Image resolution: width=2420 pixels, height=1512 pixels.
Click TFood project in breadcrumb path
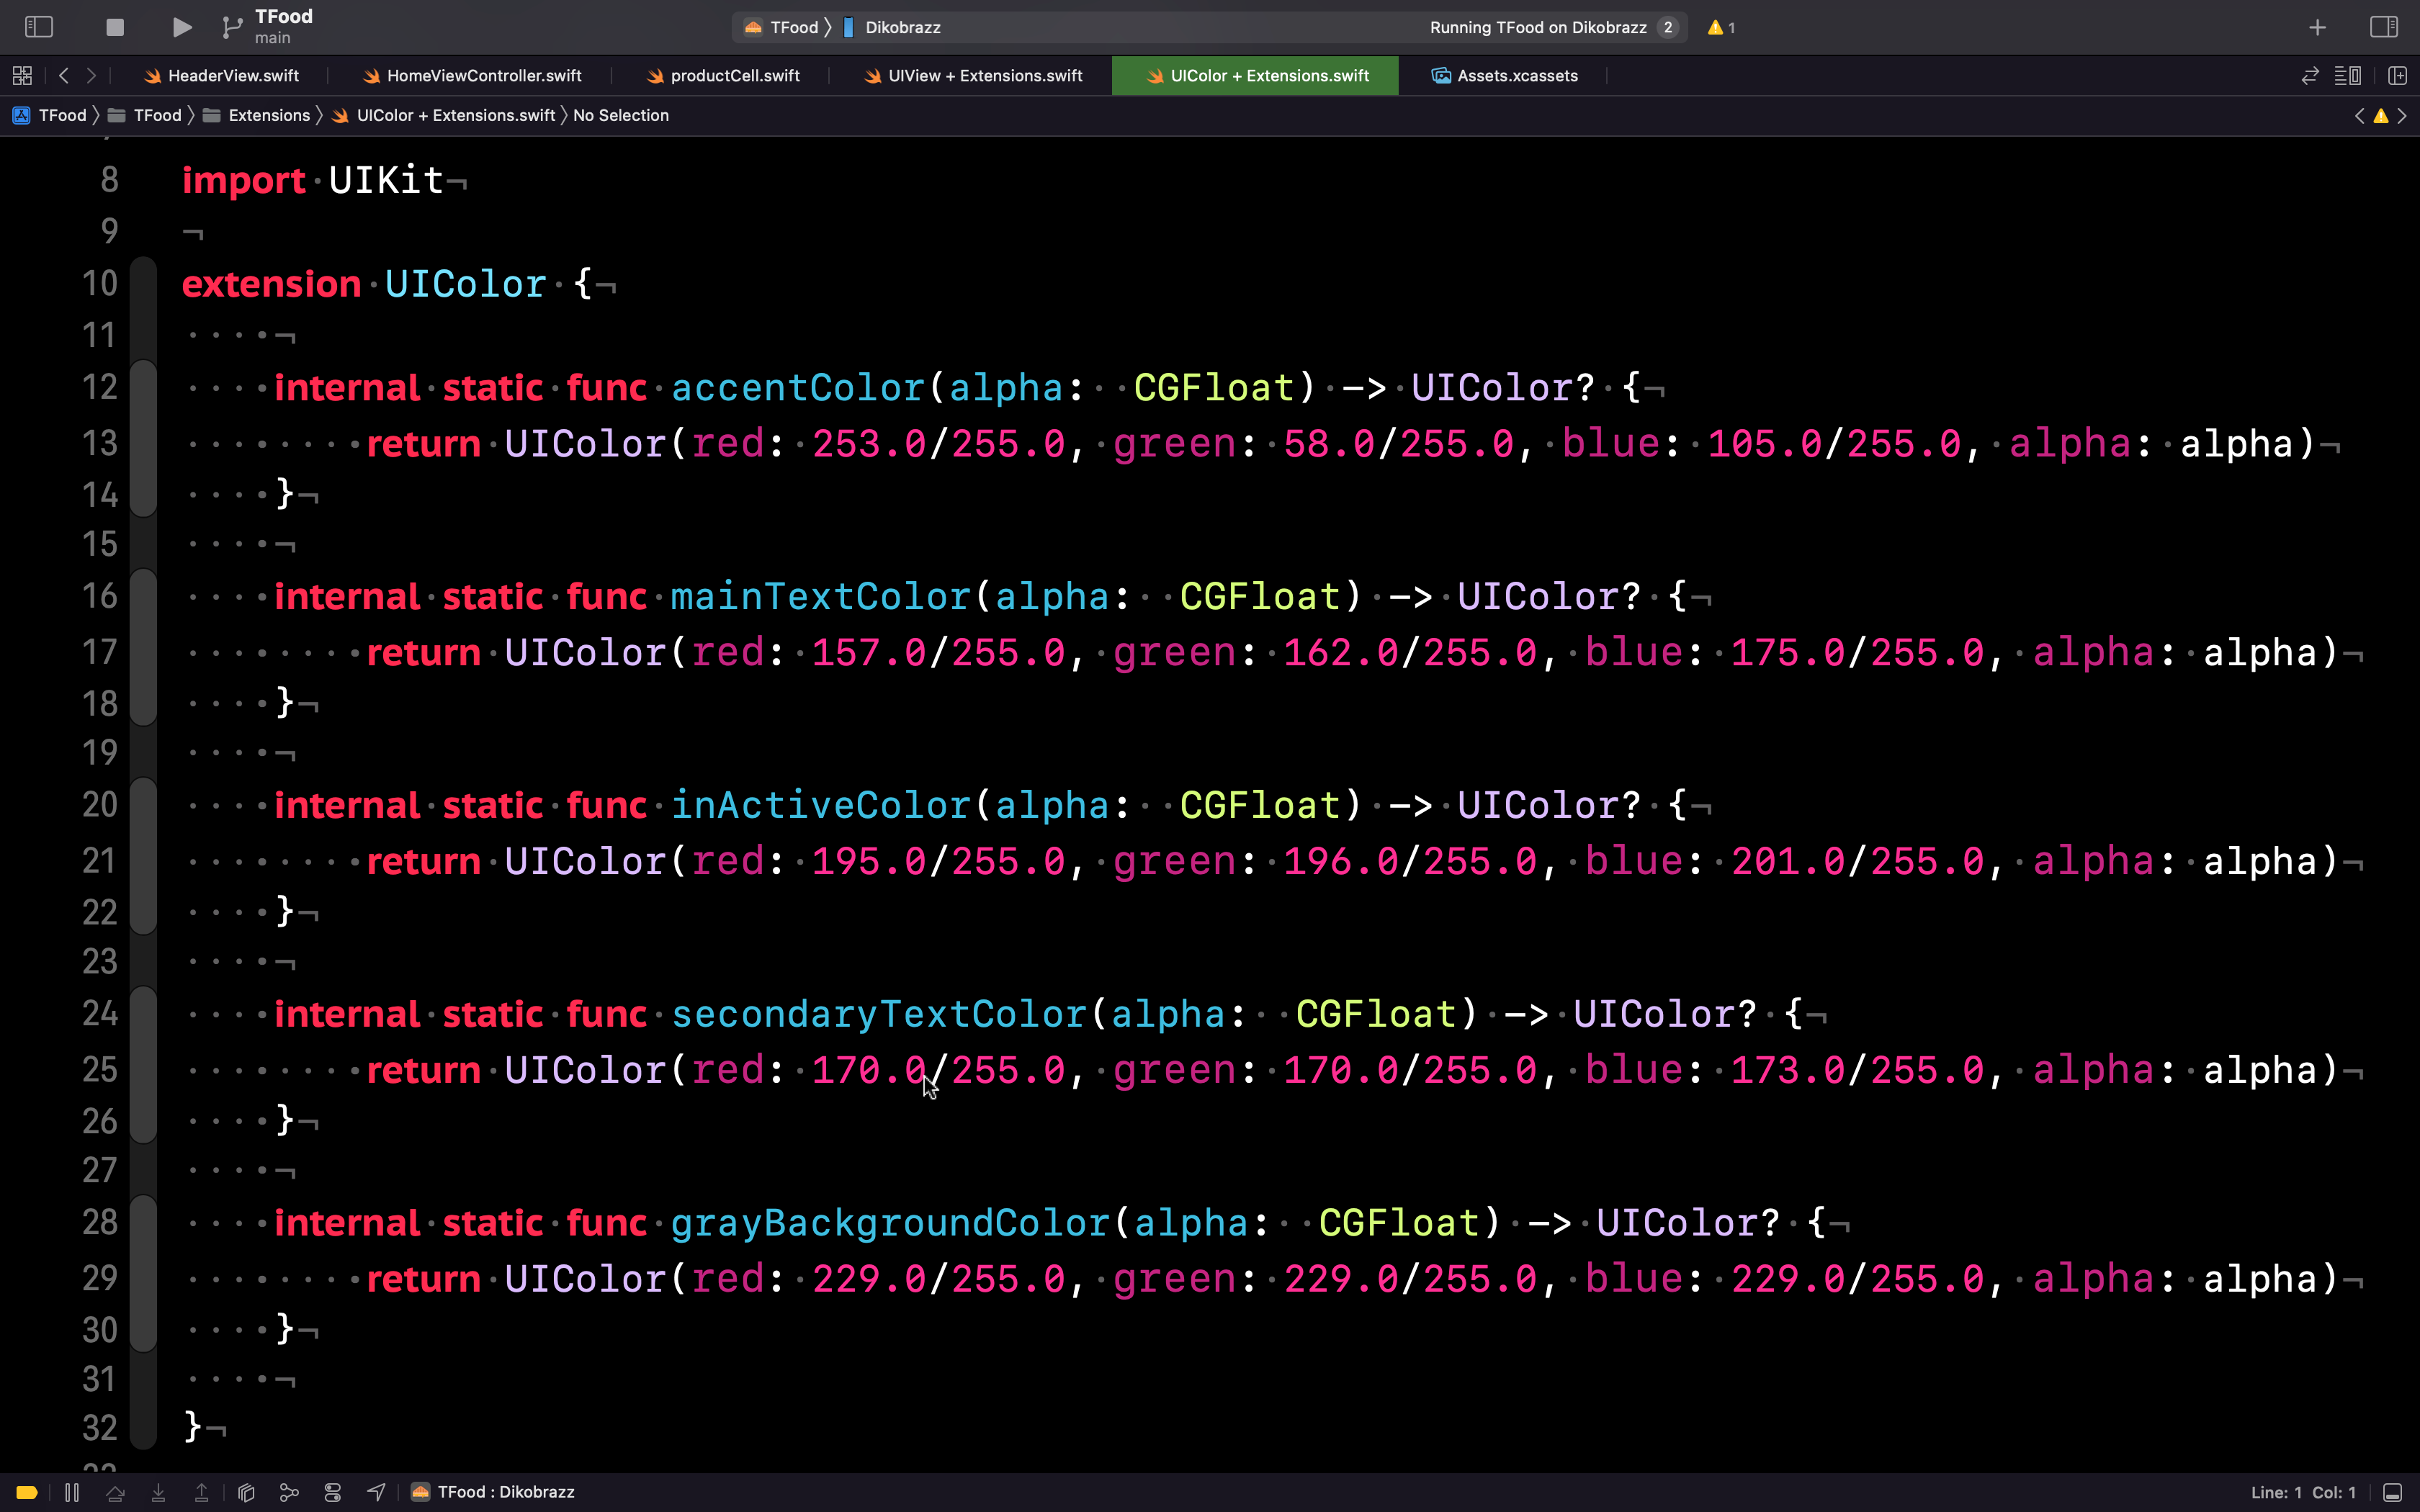click(x=50, y=116)
